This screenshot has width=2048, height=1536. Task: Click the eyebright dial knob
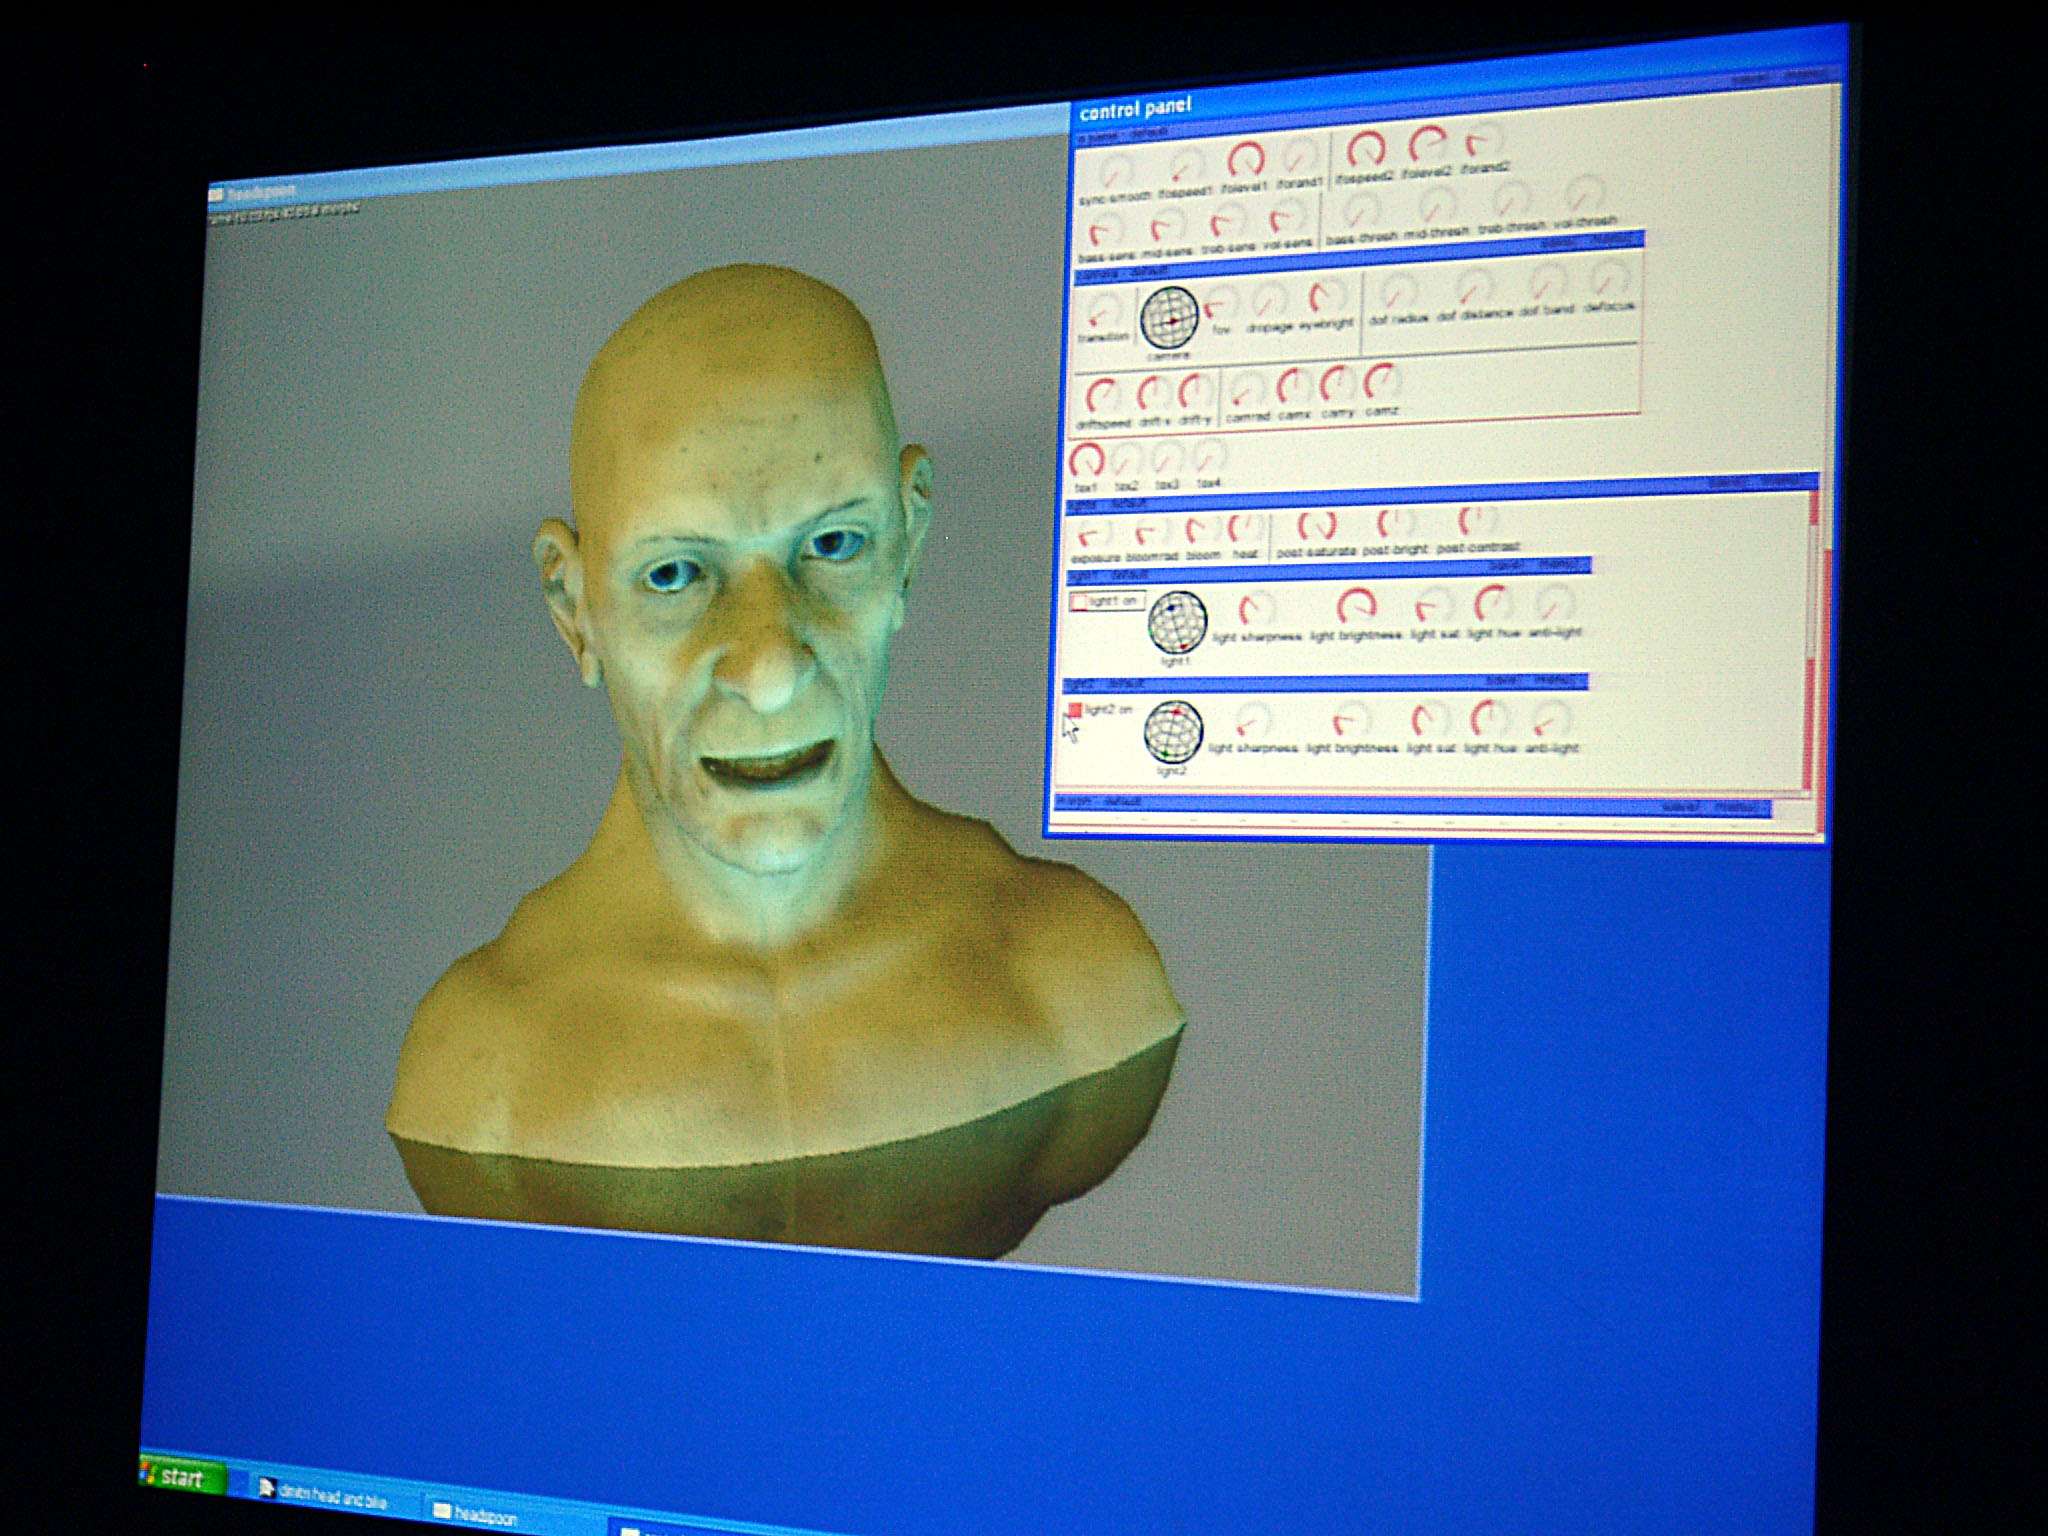click(x=1325, y=296)
